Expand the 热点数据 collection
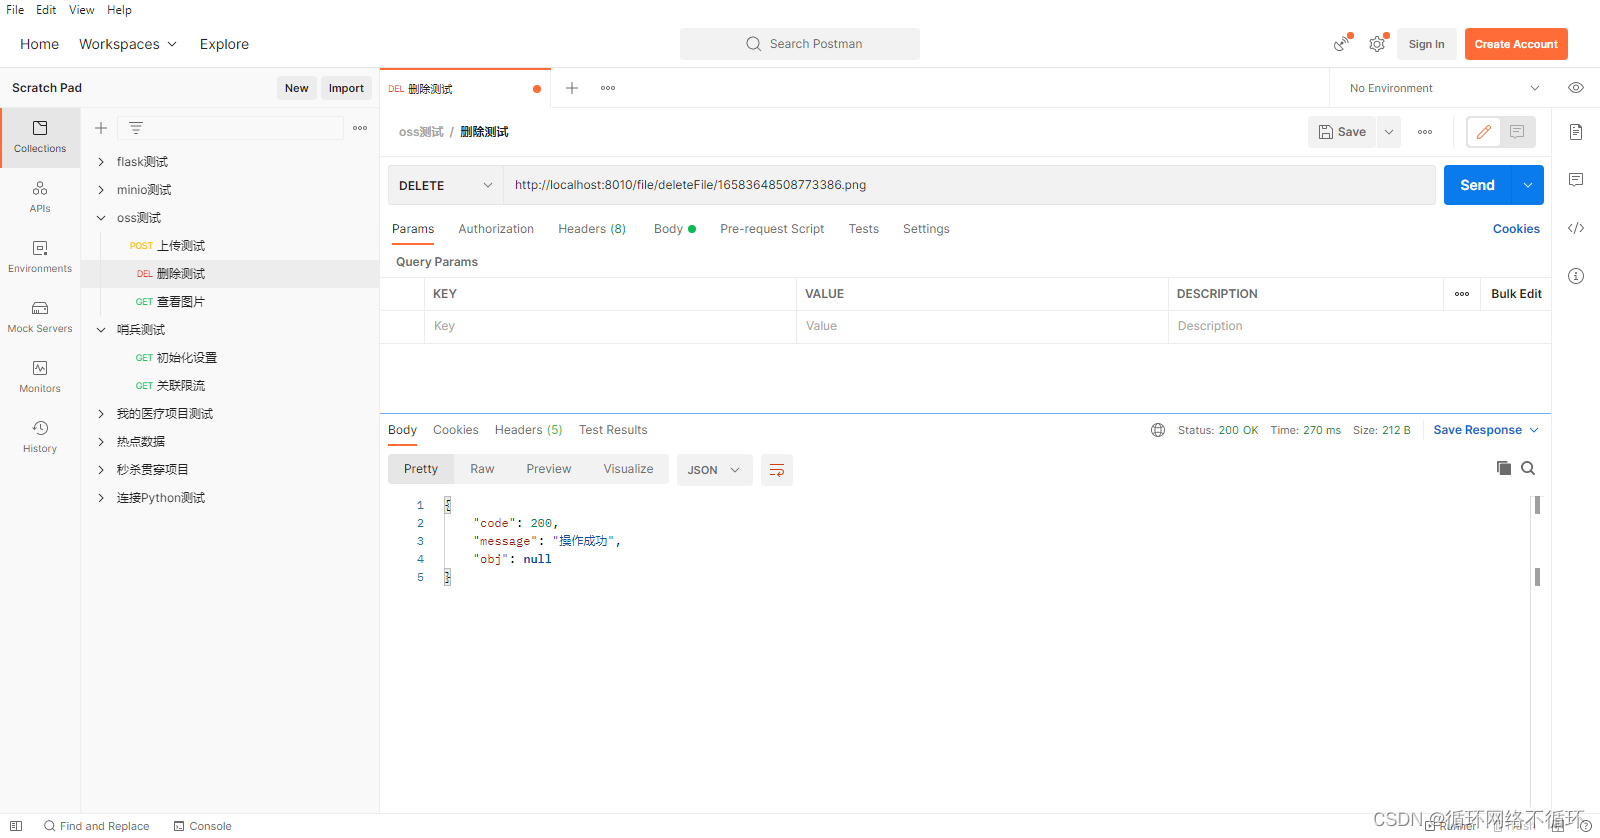Image resolution: width=1600 pixels, height=838 pixels. (101, 442)
